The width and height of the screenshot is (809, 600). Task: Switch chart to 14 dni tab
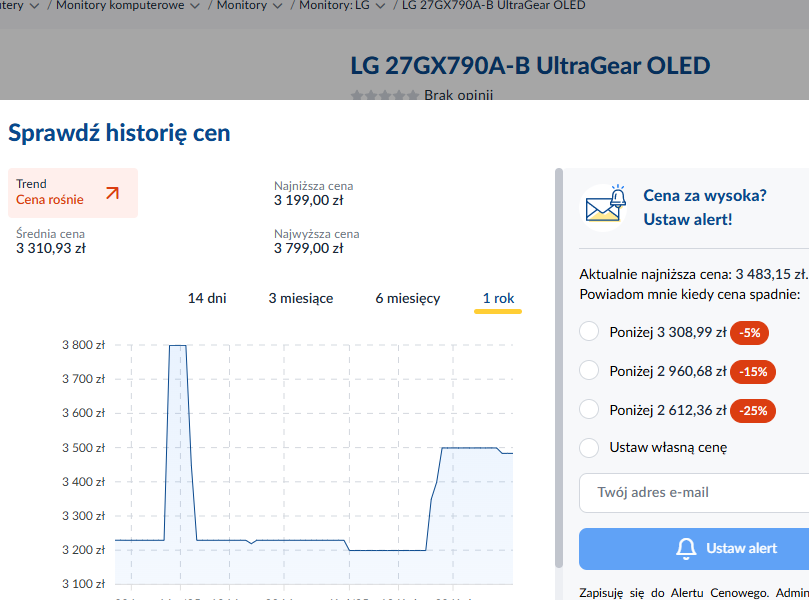[207, 298]
